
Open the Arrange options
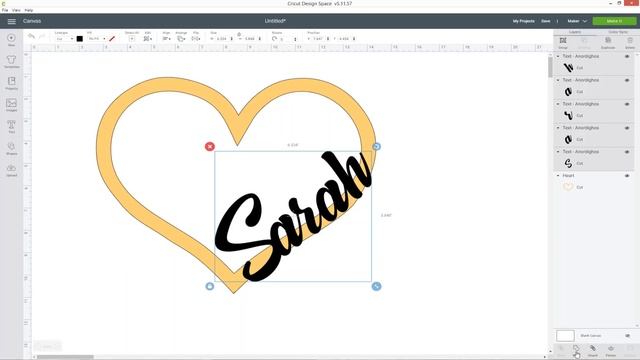pos(181,38)
